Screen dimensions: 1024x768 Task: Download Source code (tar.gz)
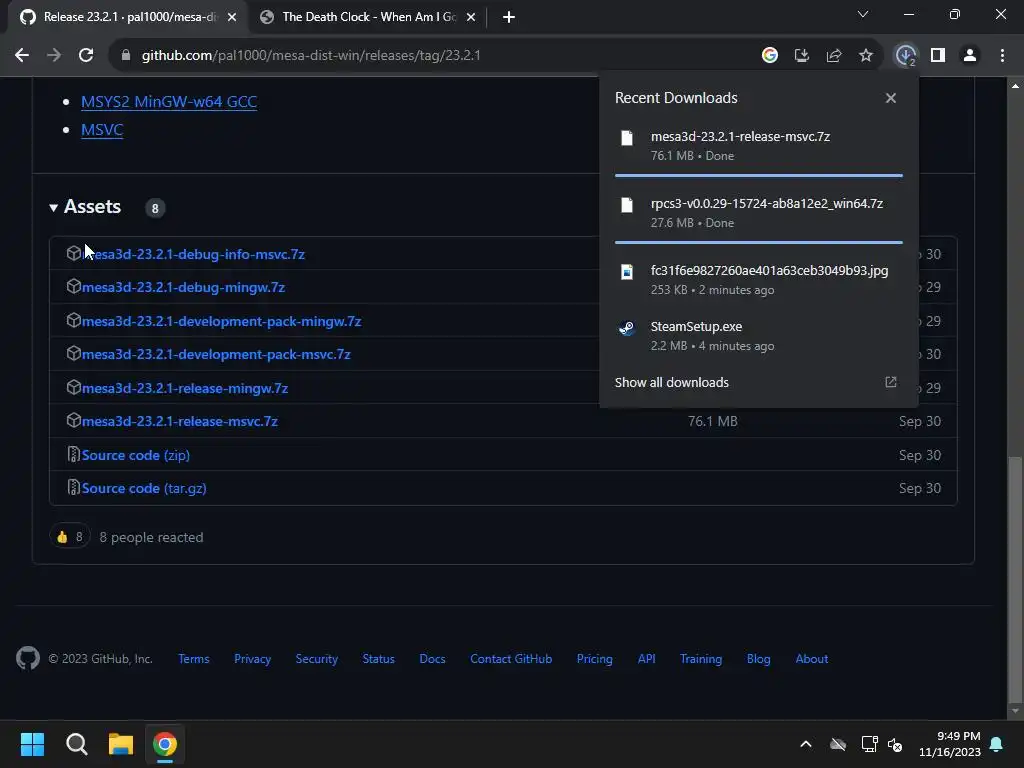[144, 488]
